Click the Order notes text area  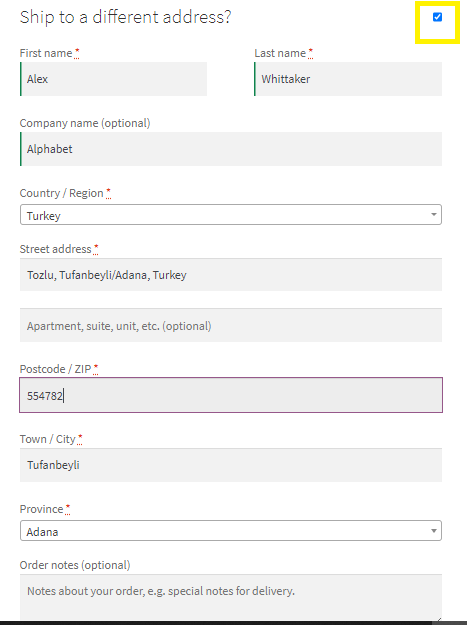click(x=231, y=597)
